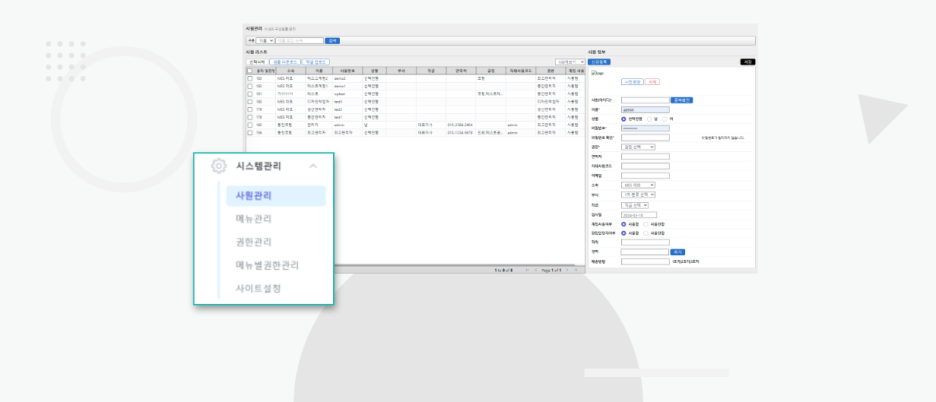Open the 권한 selection dropdown
The image size is (936, 402).
[x=638, y=147]
